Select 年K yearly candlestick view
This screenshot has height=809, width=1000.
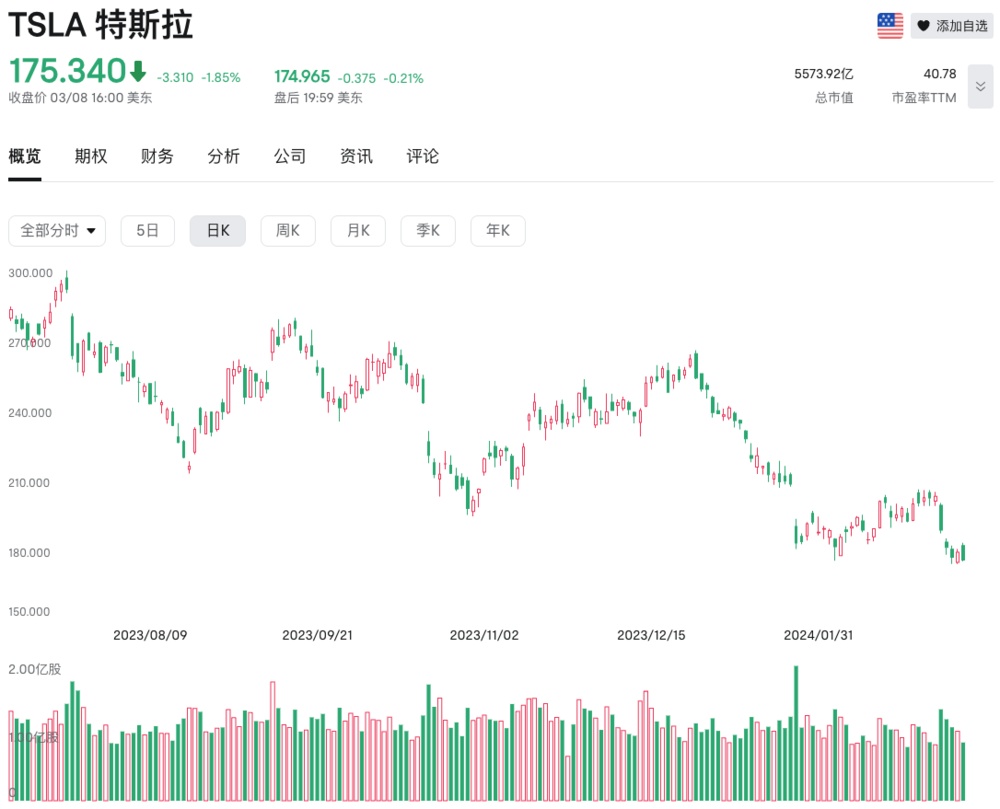click(x=498, y=231)
